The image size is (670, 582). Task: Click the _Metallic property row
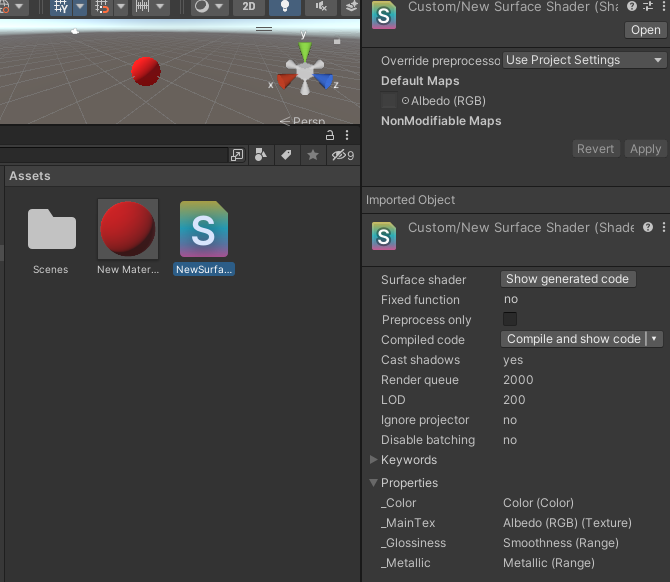tap(515, 563)
